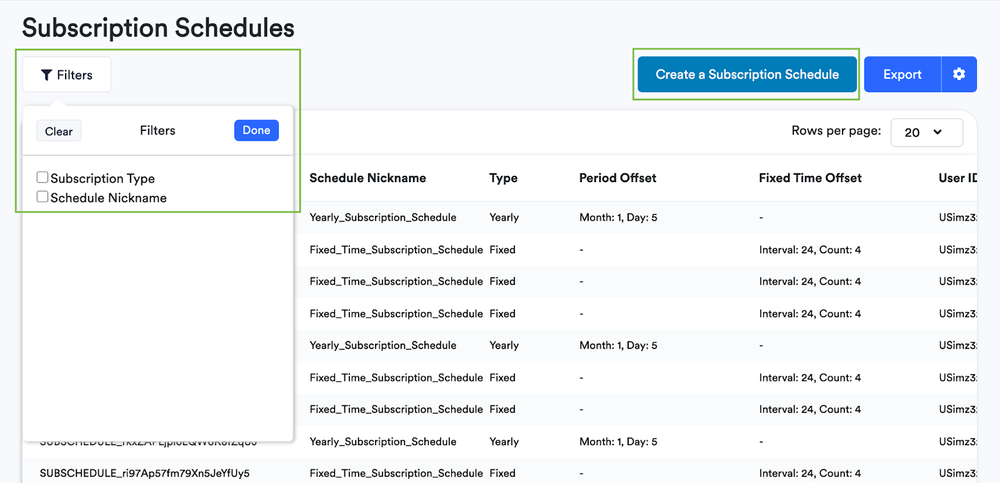
Task: Click Create a Subscription Schedule button
Action: [x=747, y=75]
